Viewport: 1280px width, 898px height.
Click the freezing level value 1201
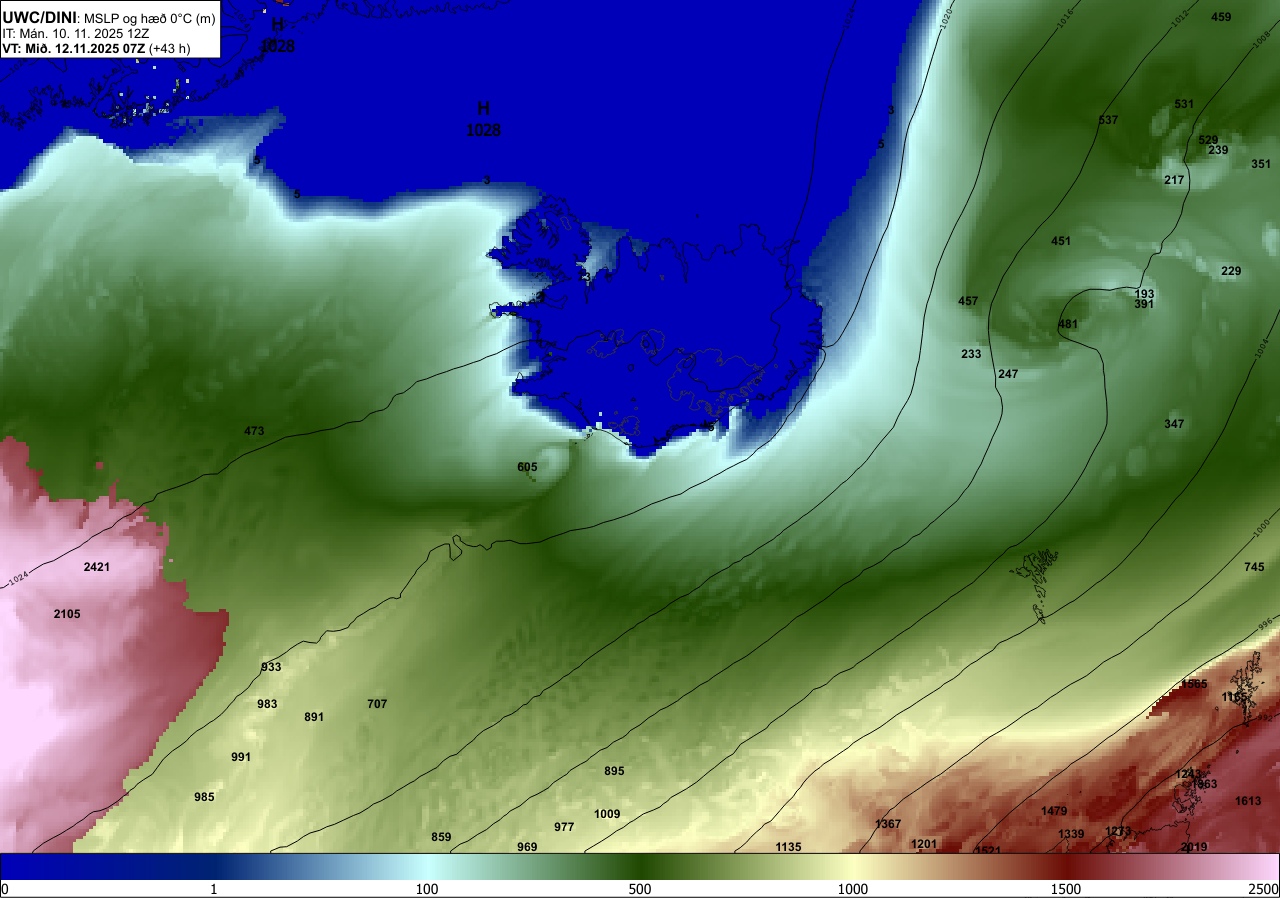click(924, 844)
